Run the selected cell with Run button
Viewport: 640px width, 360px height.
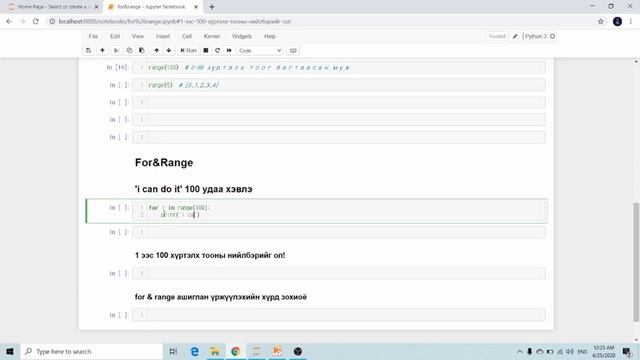[x=189, y=50]
